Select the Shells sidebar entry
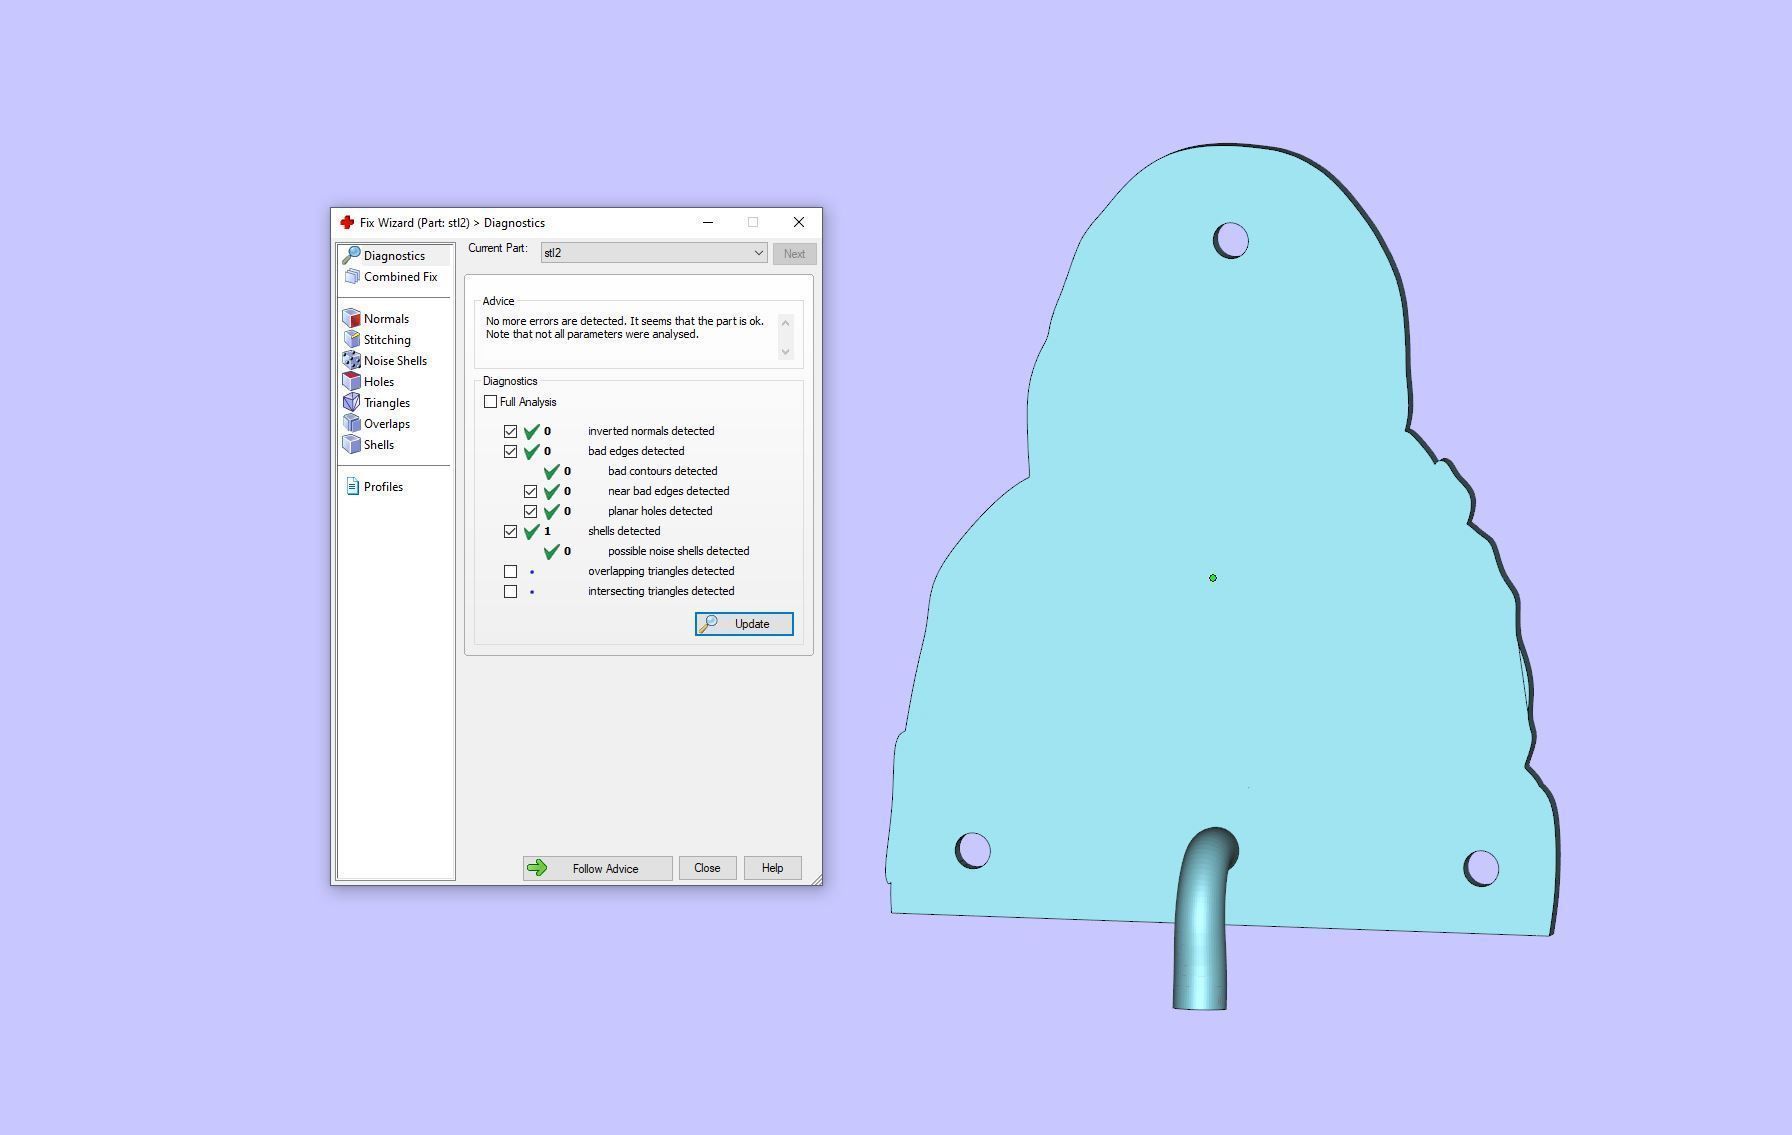This screenshot has height=1135, width=1792. 379,444
